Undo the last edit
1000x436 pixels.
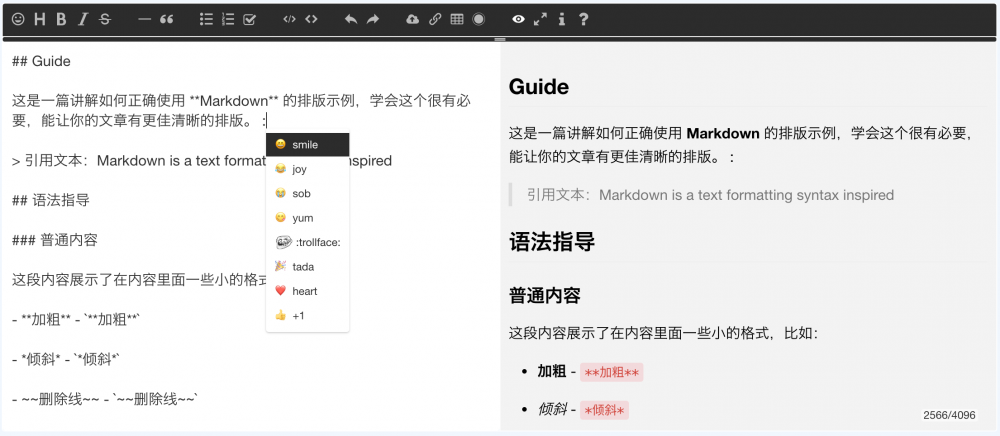(351, 19)
